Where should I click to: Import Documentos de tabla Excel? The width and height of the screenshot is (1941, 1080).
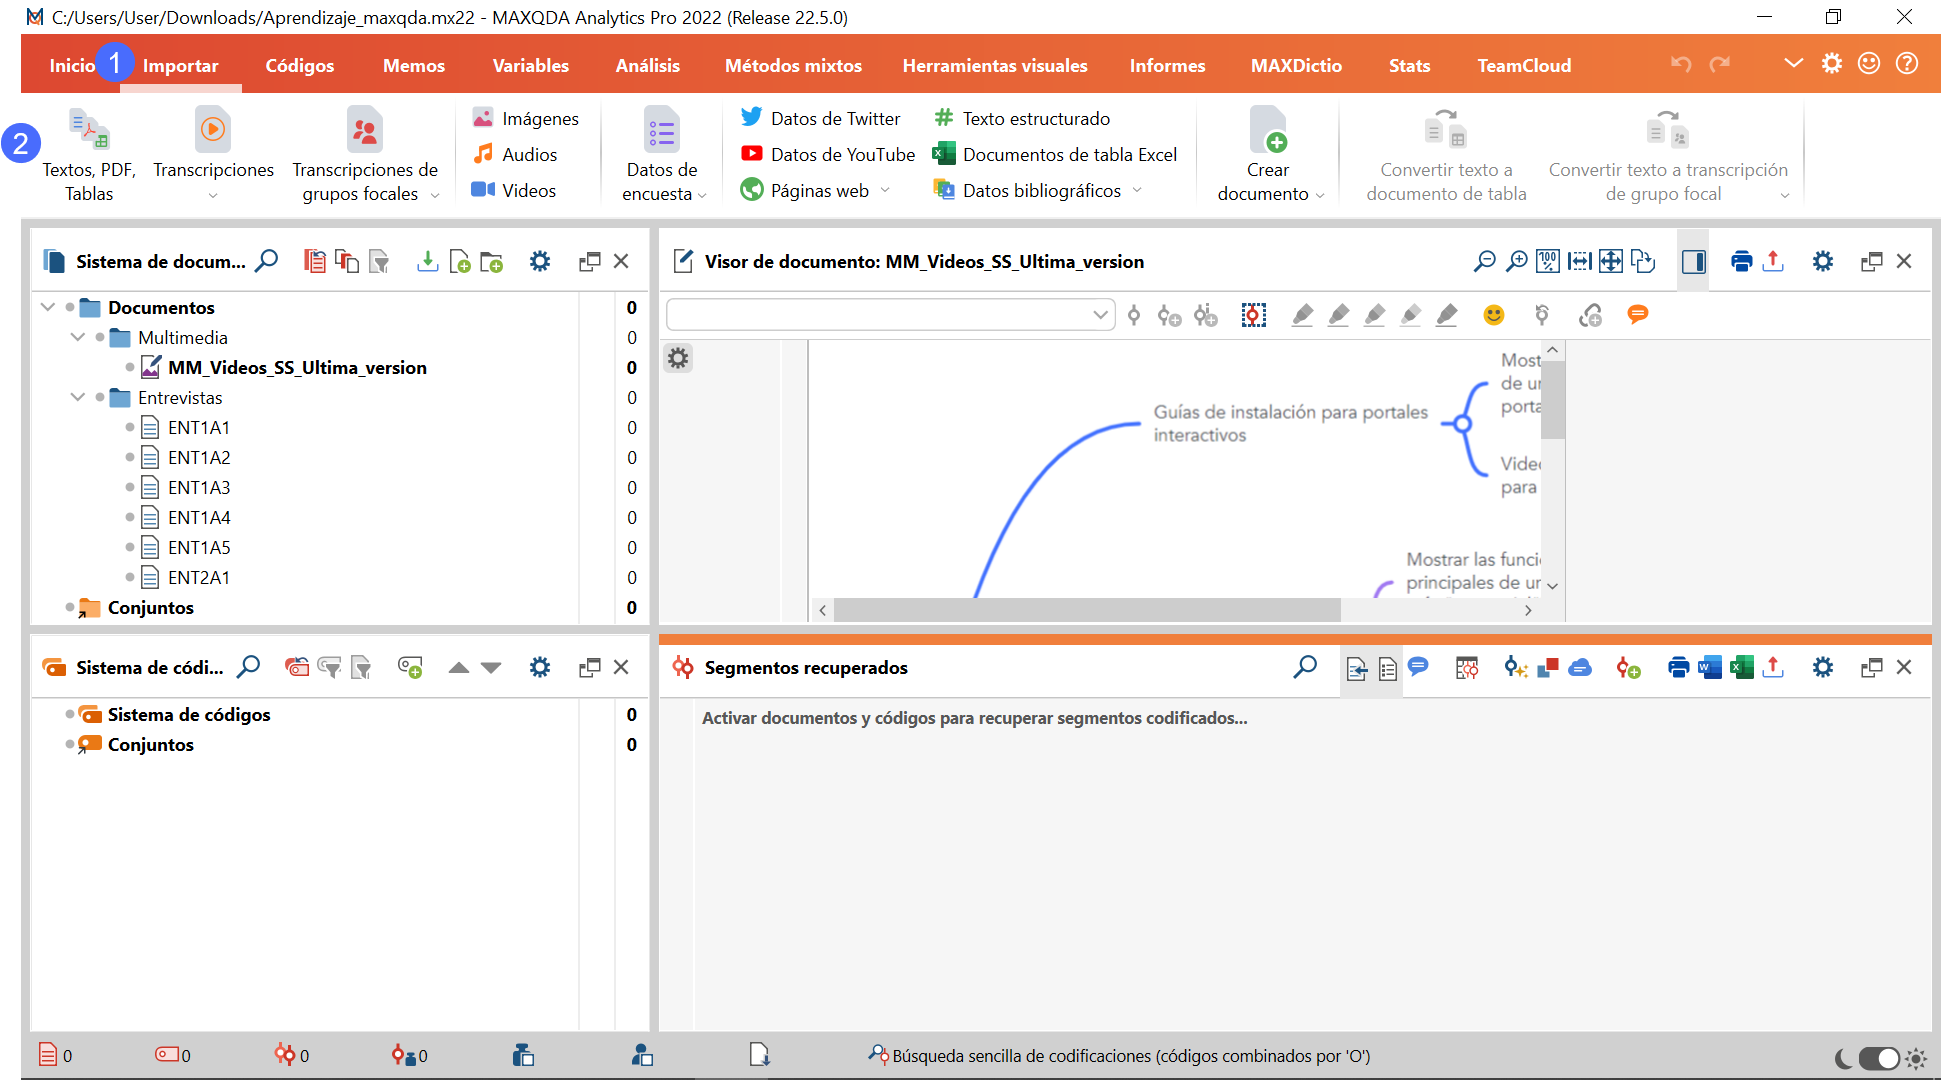point(1055,154)
